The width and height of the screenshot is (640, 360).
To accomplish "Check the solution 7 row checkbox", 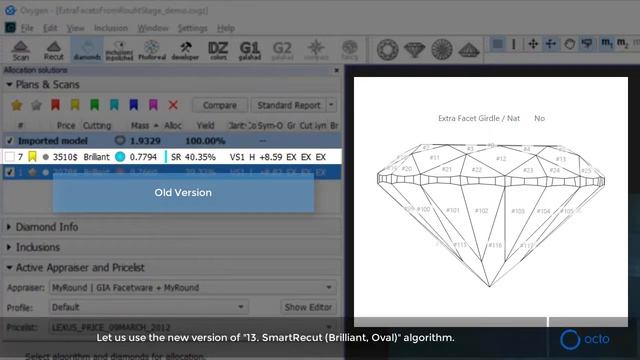I will pos(9,157).
